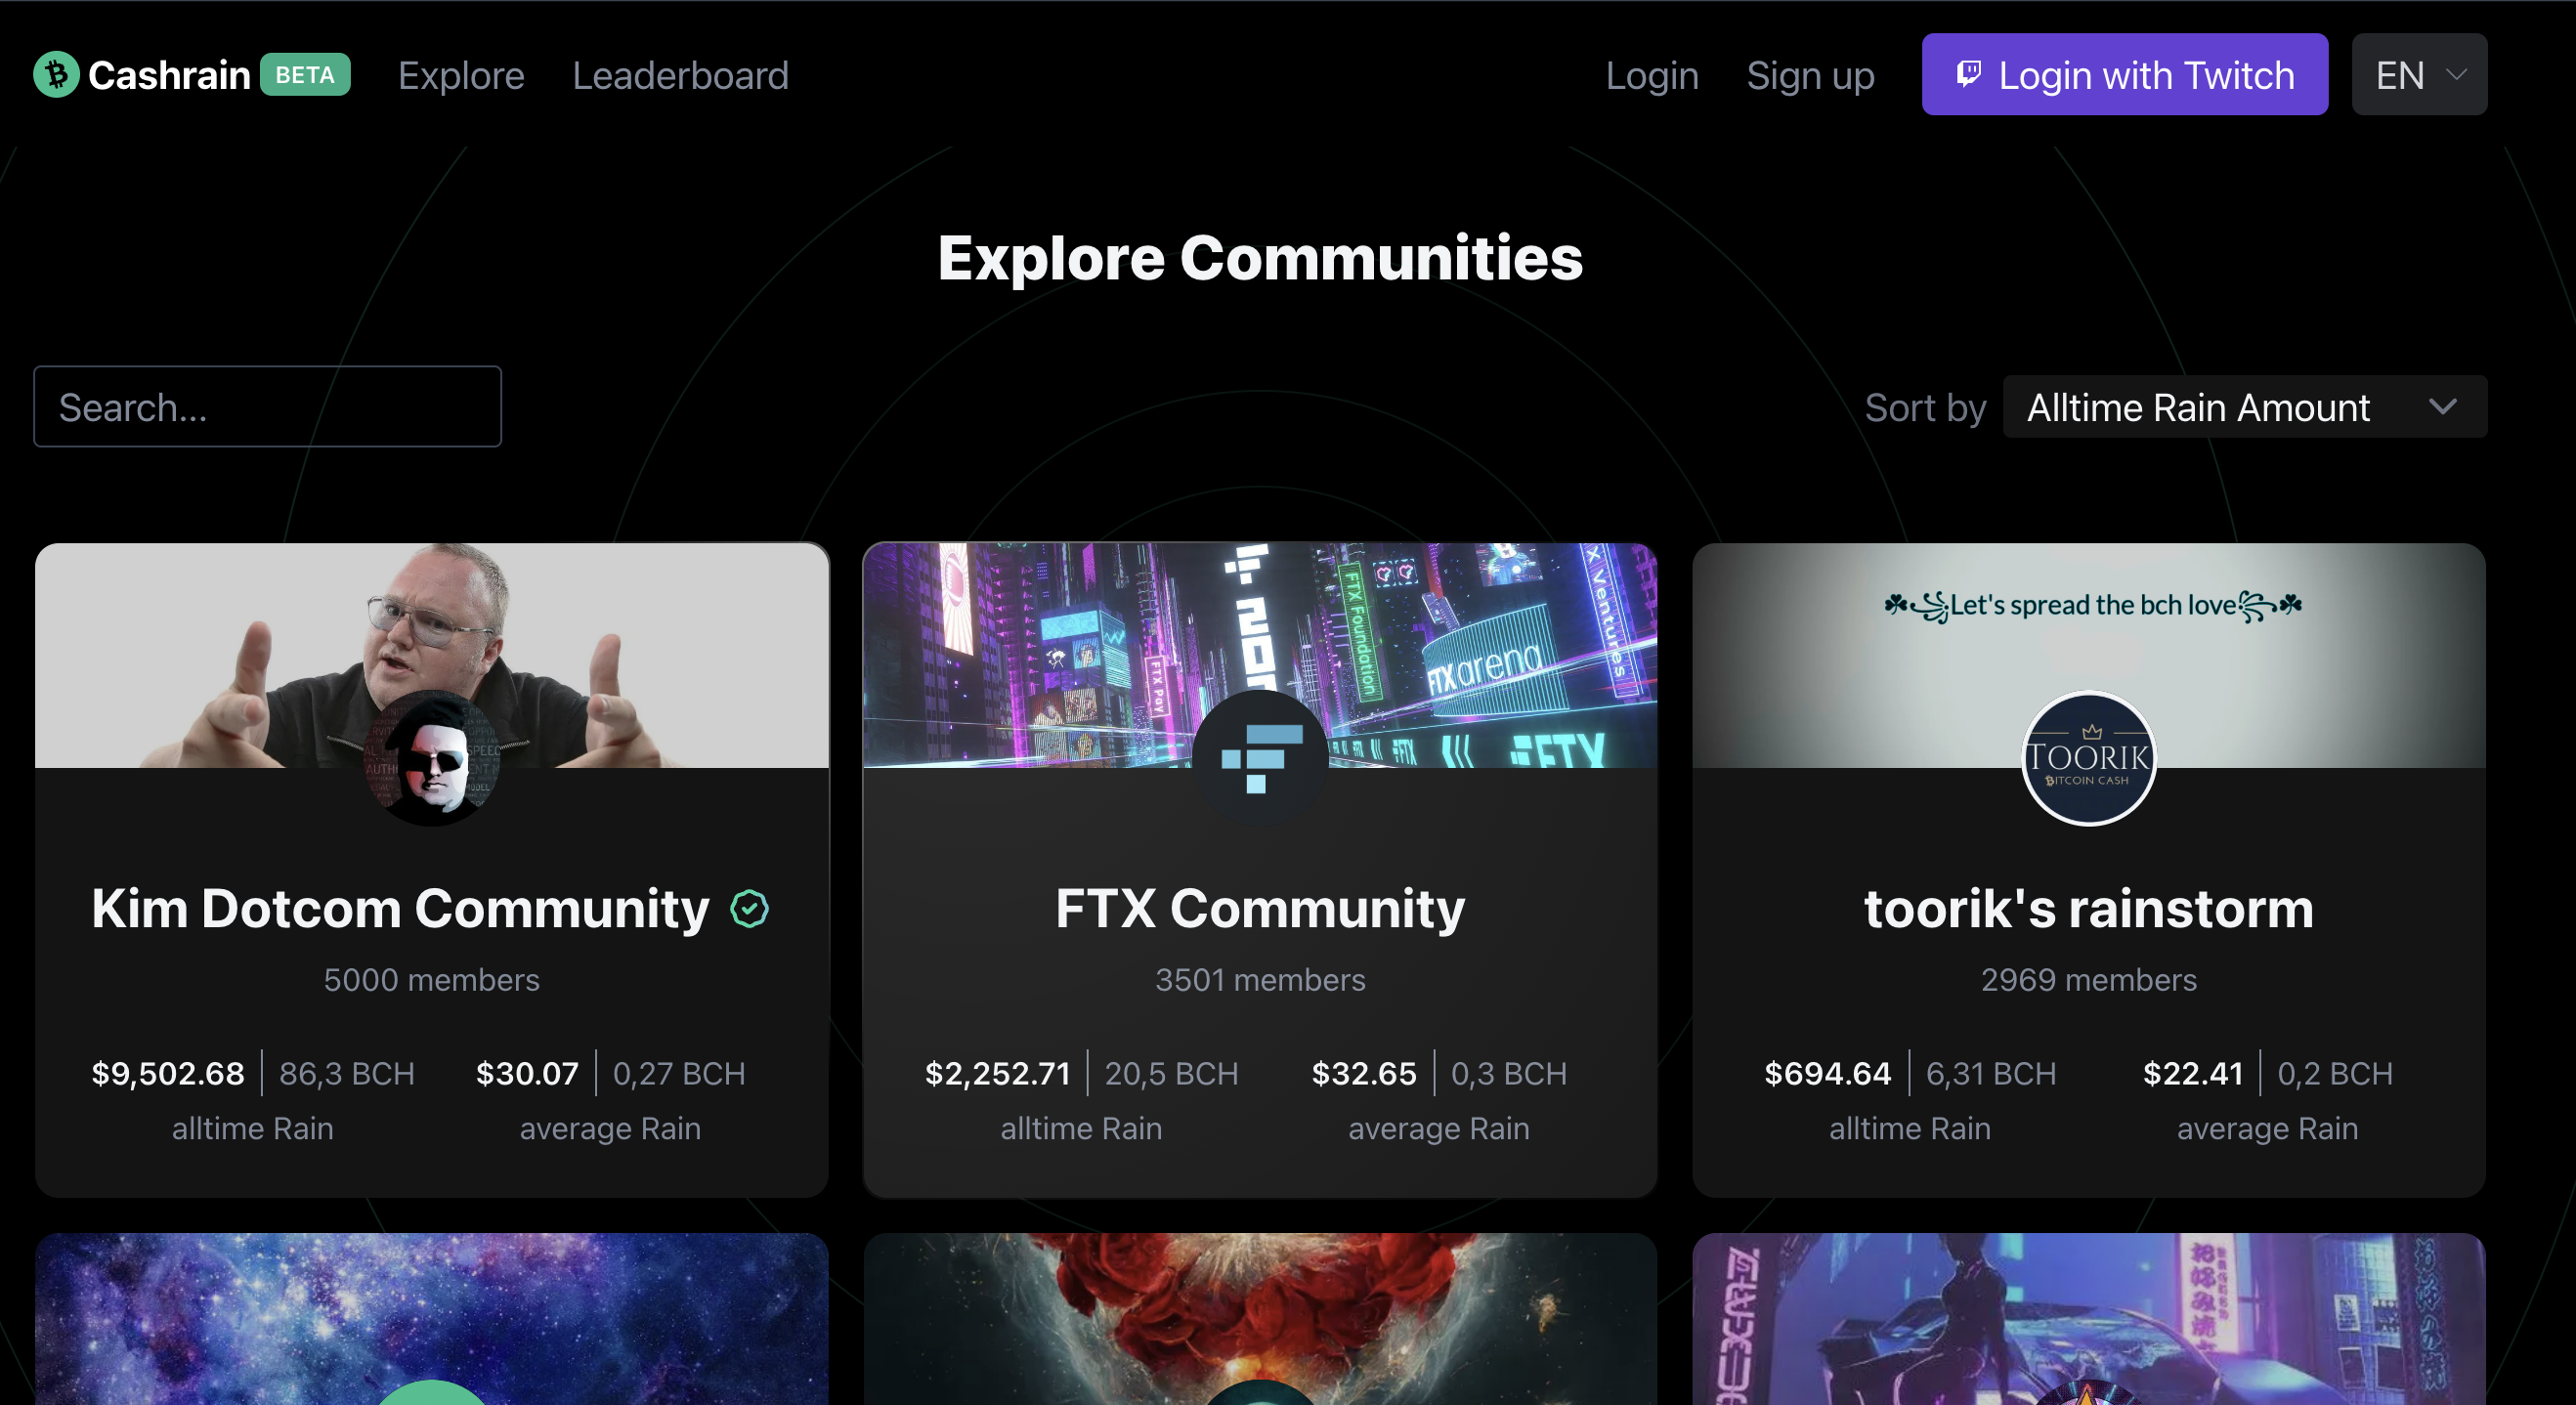Click the '$22.41' average rain value
2576x1405 pixels.
point(2193,1073)
